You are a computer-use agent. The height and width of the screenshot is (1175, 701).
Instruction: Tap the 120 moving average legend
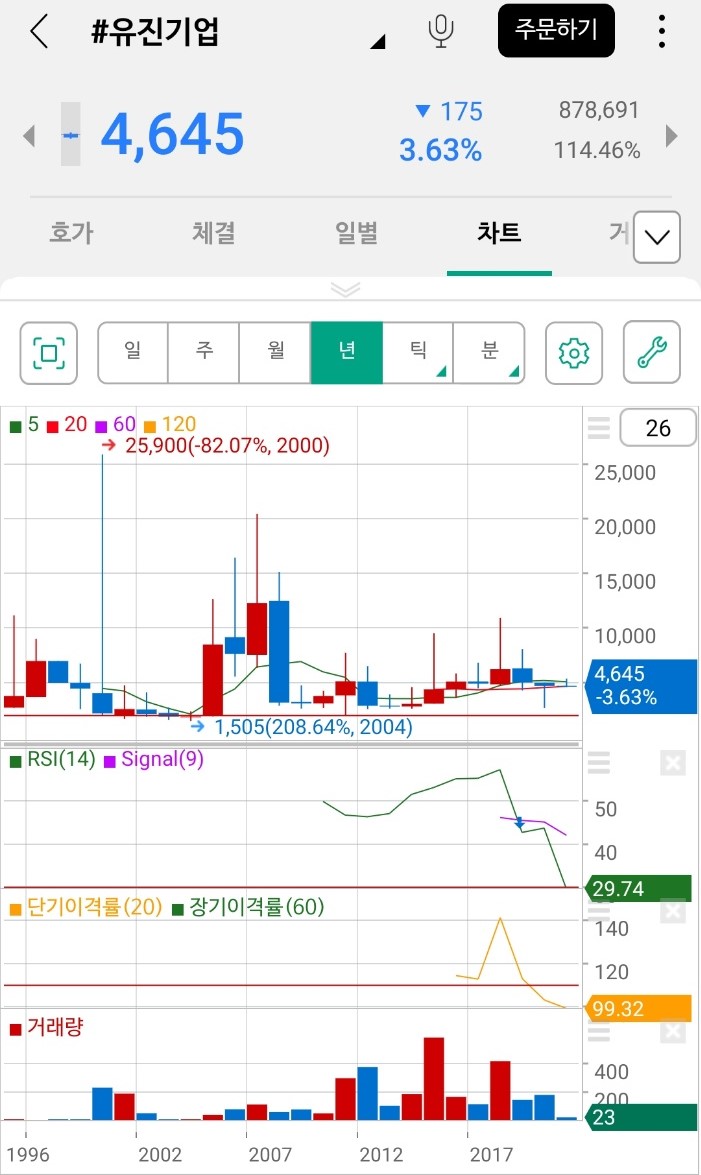(x=170, y=424)
